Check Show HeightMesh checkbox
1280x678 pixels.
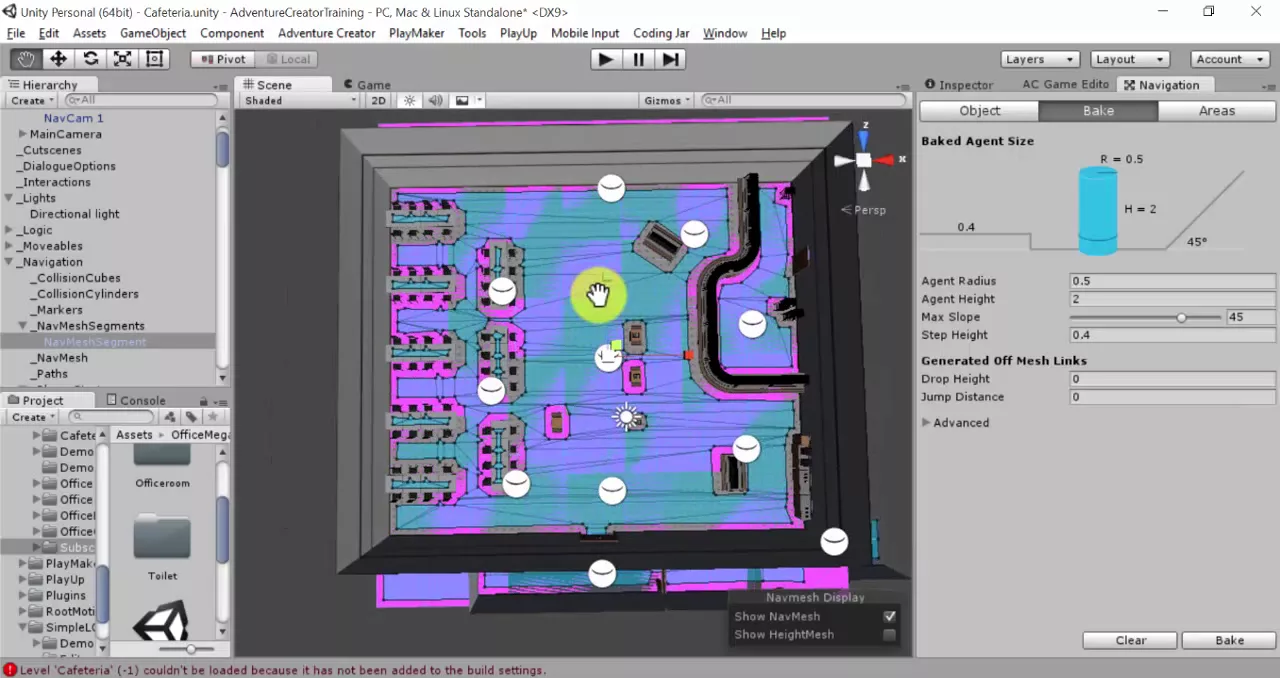coord(889,634)
